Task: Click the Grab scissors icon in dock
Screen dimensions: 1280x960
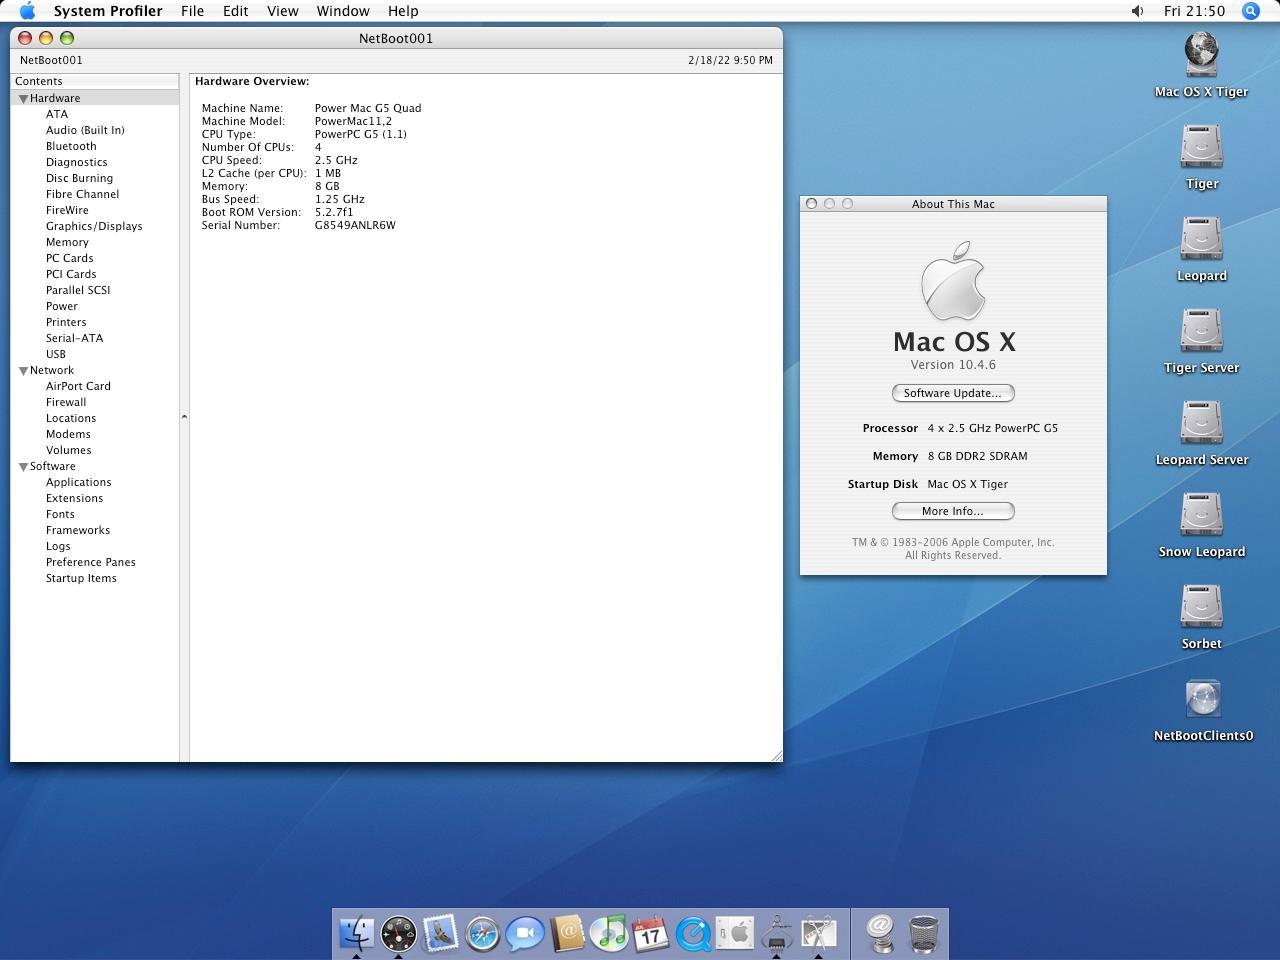Action: click(819, 933)
